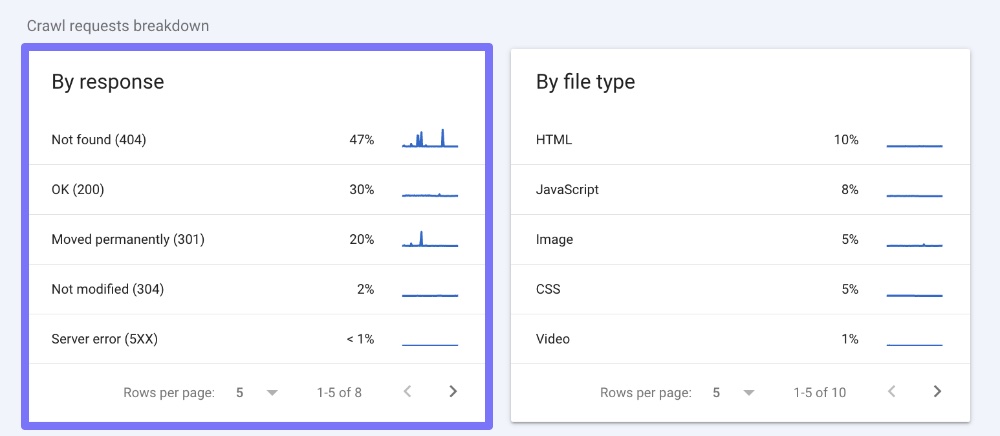Open the Image file type row

740,240
